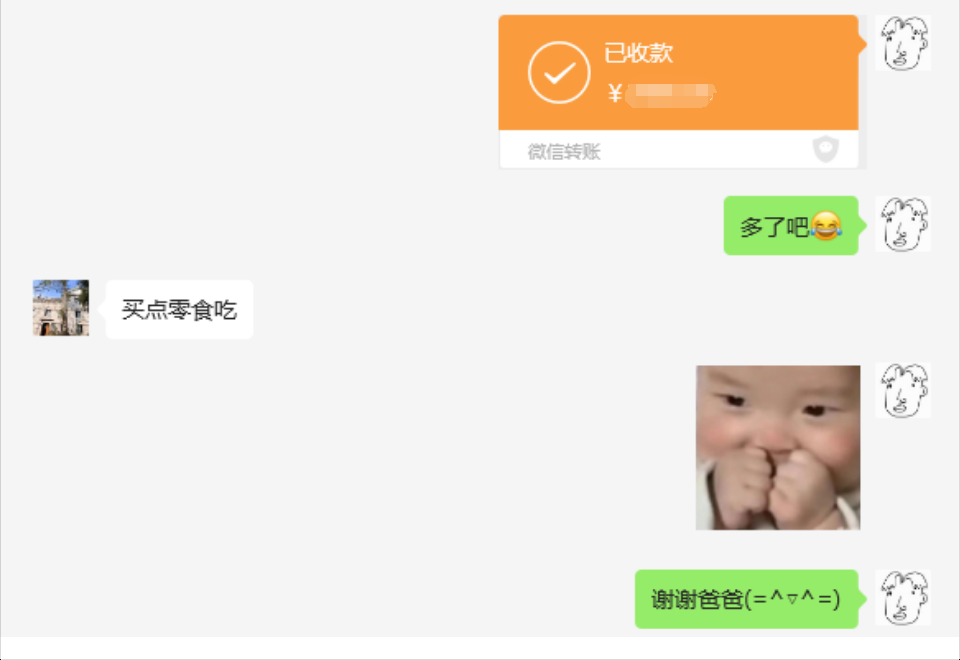Click the ¥ yen symbol on transfer card
This screenshot has width=960, height=660.
615,94
